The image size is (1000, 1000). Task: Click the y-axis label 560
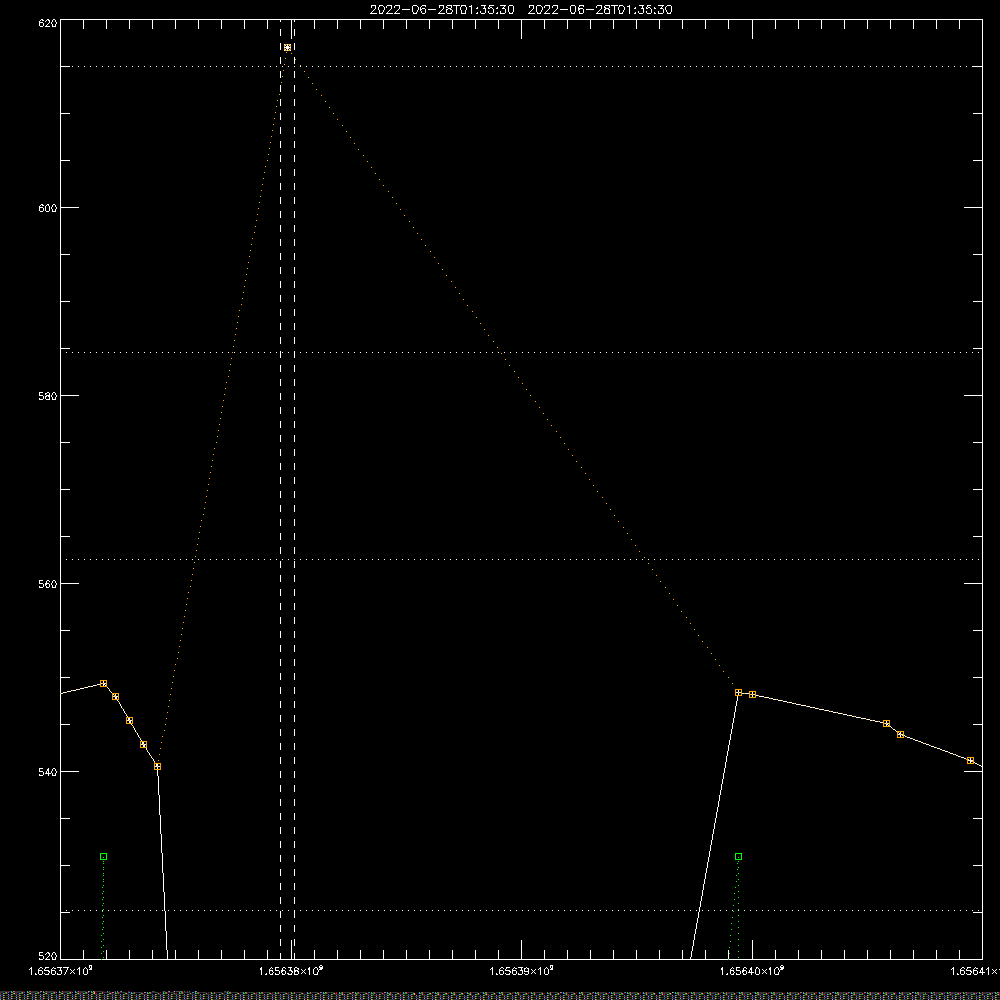(48, 584)
